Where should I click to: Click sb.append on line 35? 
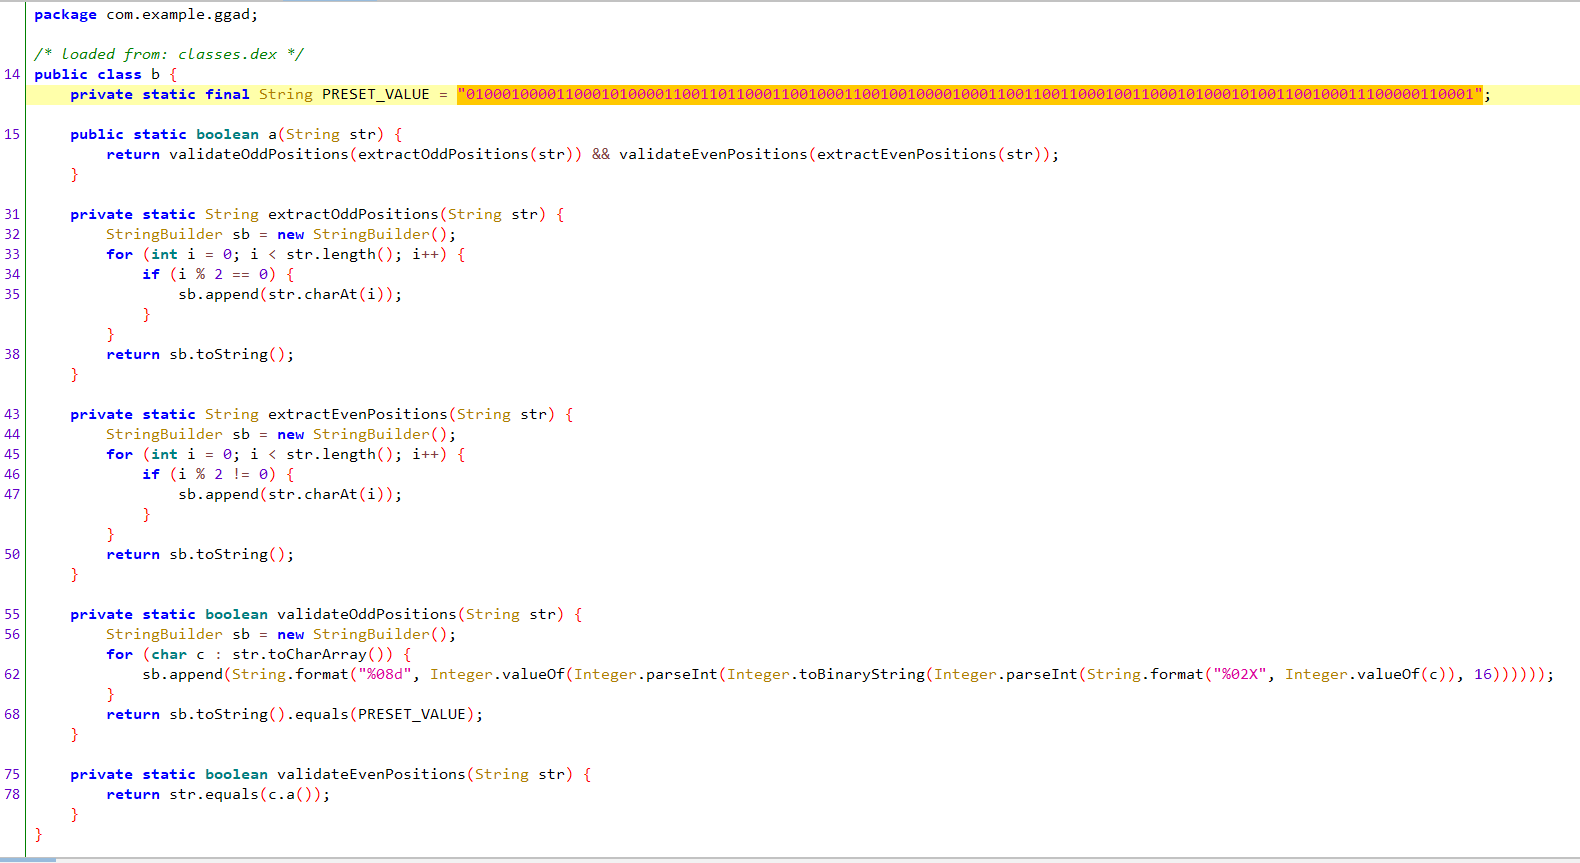218,295
